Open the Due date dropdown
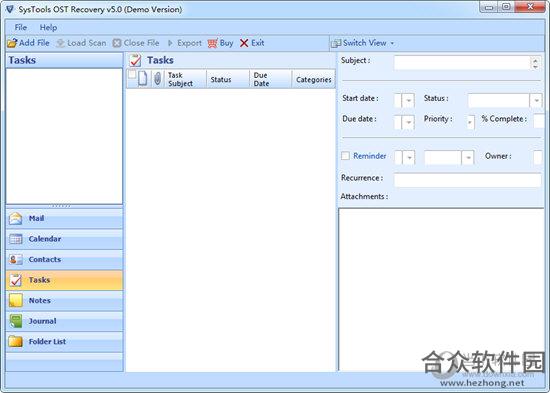The height and width of the screenshot is (393, 550). tap(408, 122)
